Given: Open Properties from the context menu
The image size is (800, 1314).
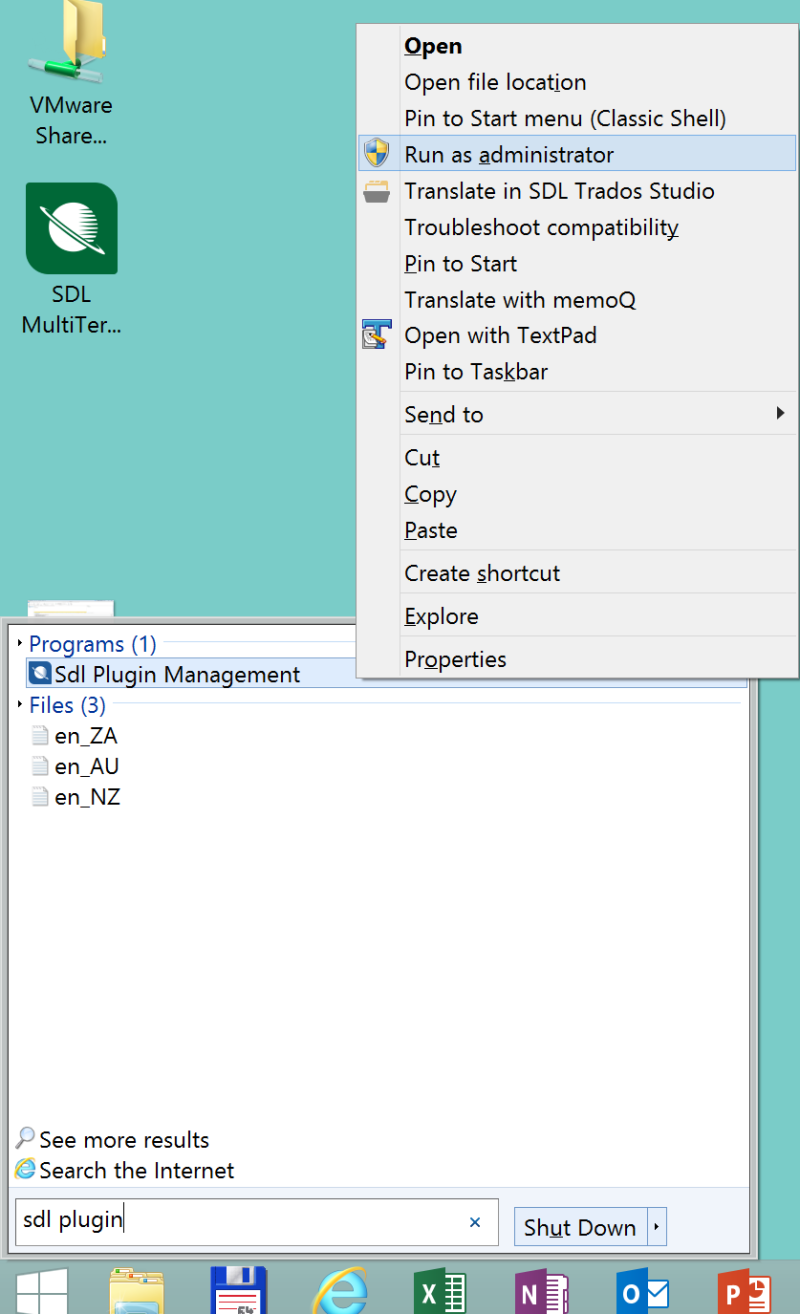Looking at the screenshot, I should (x=578, y=659).
